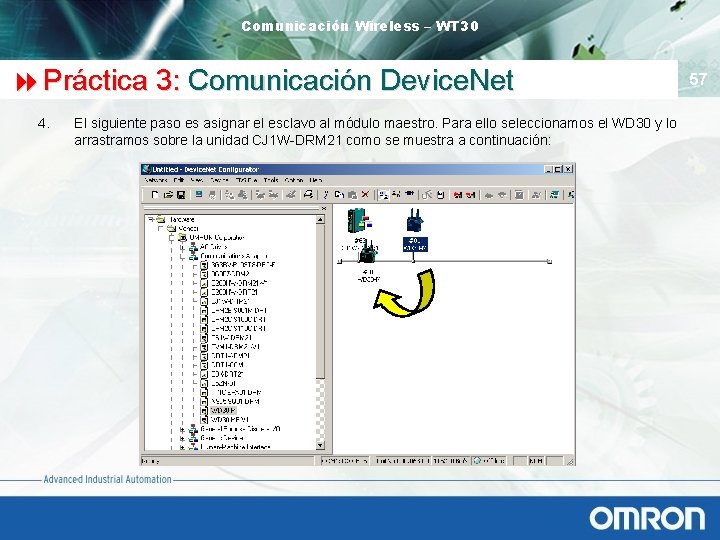
Task: Select the highlighted WD30 node #00 device
Action: [415, 230]
